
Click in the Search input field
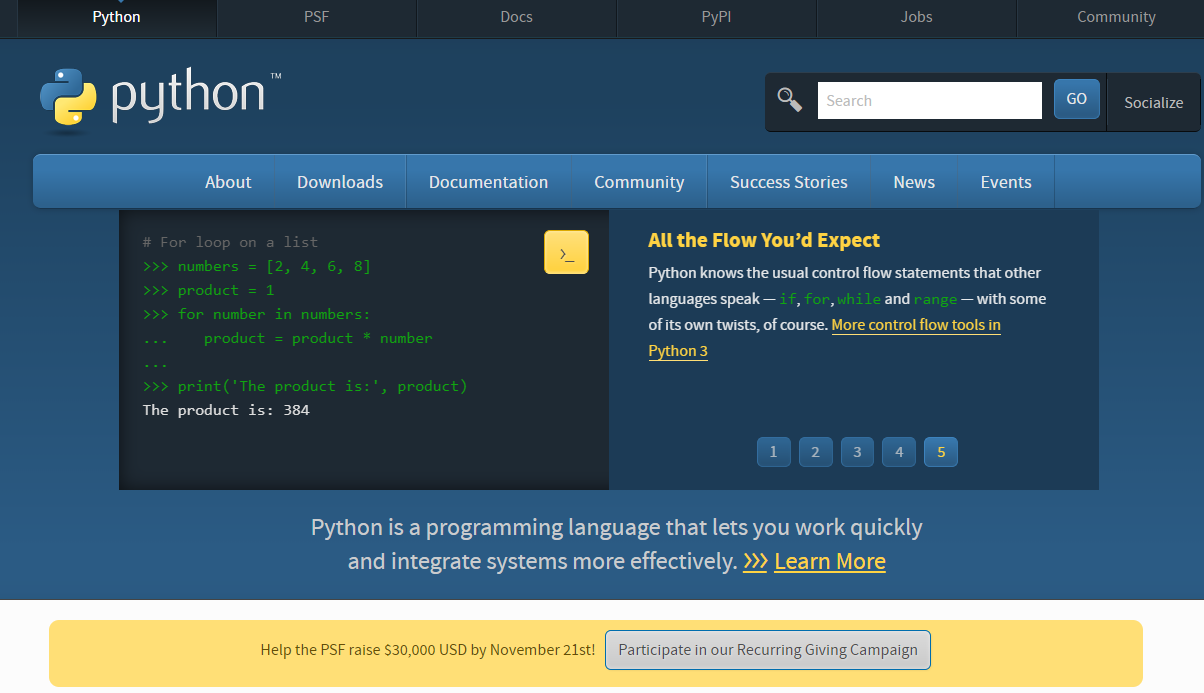click(x=930, y=100)
